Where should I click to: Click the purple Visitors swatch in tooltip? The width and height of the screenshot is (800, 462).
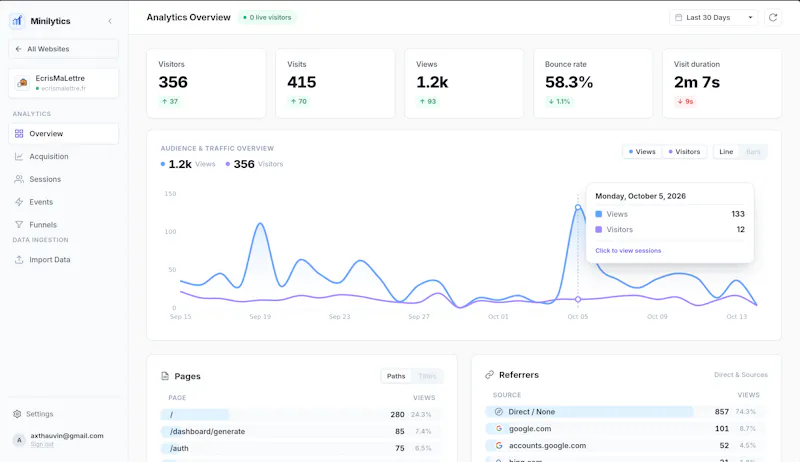click(x=598, y=229)
